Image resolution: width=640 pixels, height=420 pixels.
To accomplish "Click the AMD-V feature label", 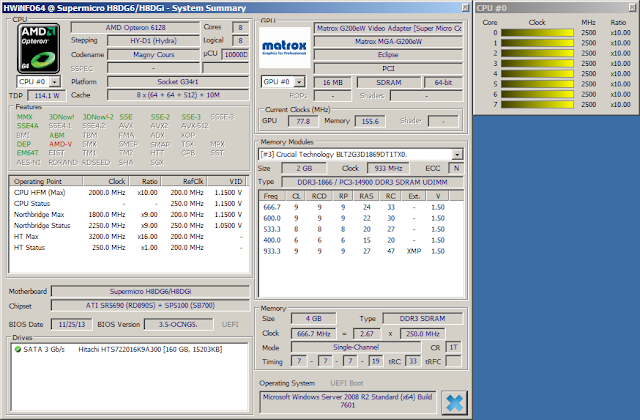I will (60, 144).
